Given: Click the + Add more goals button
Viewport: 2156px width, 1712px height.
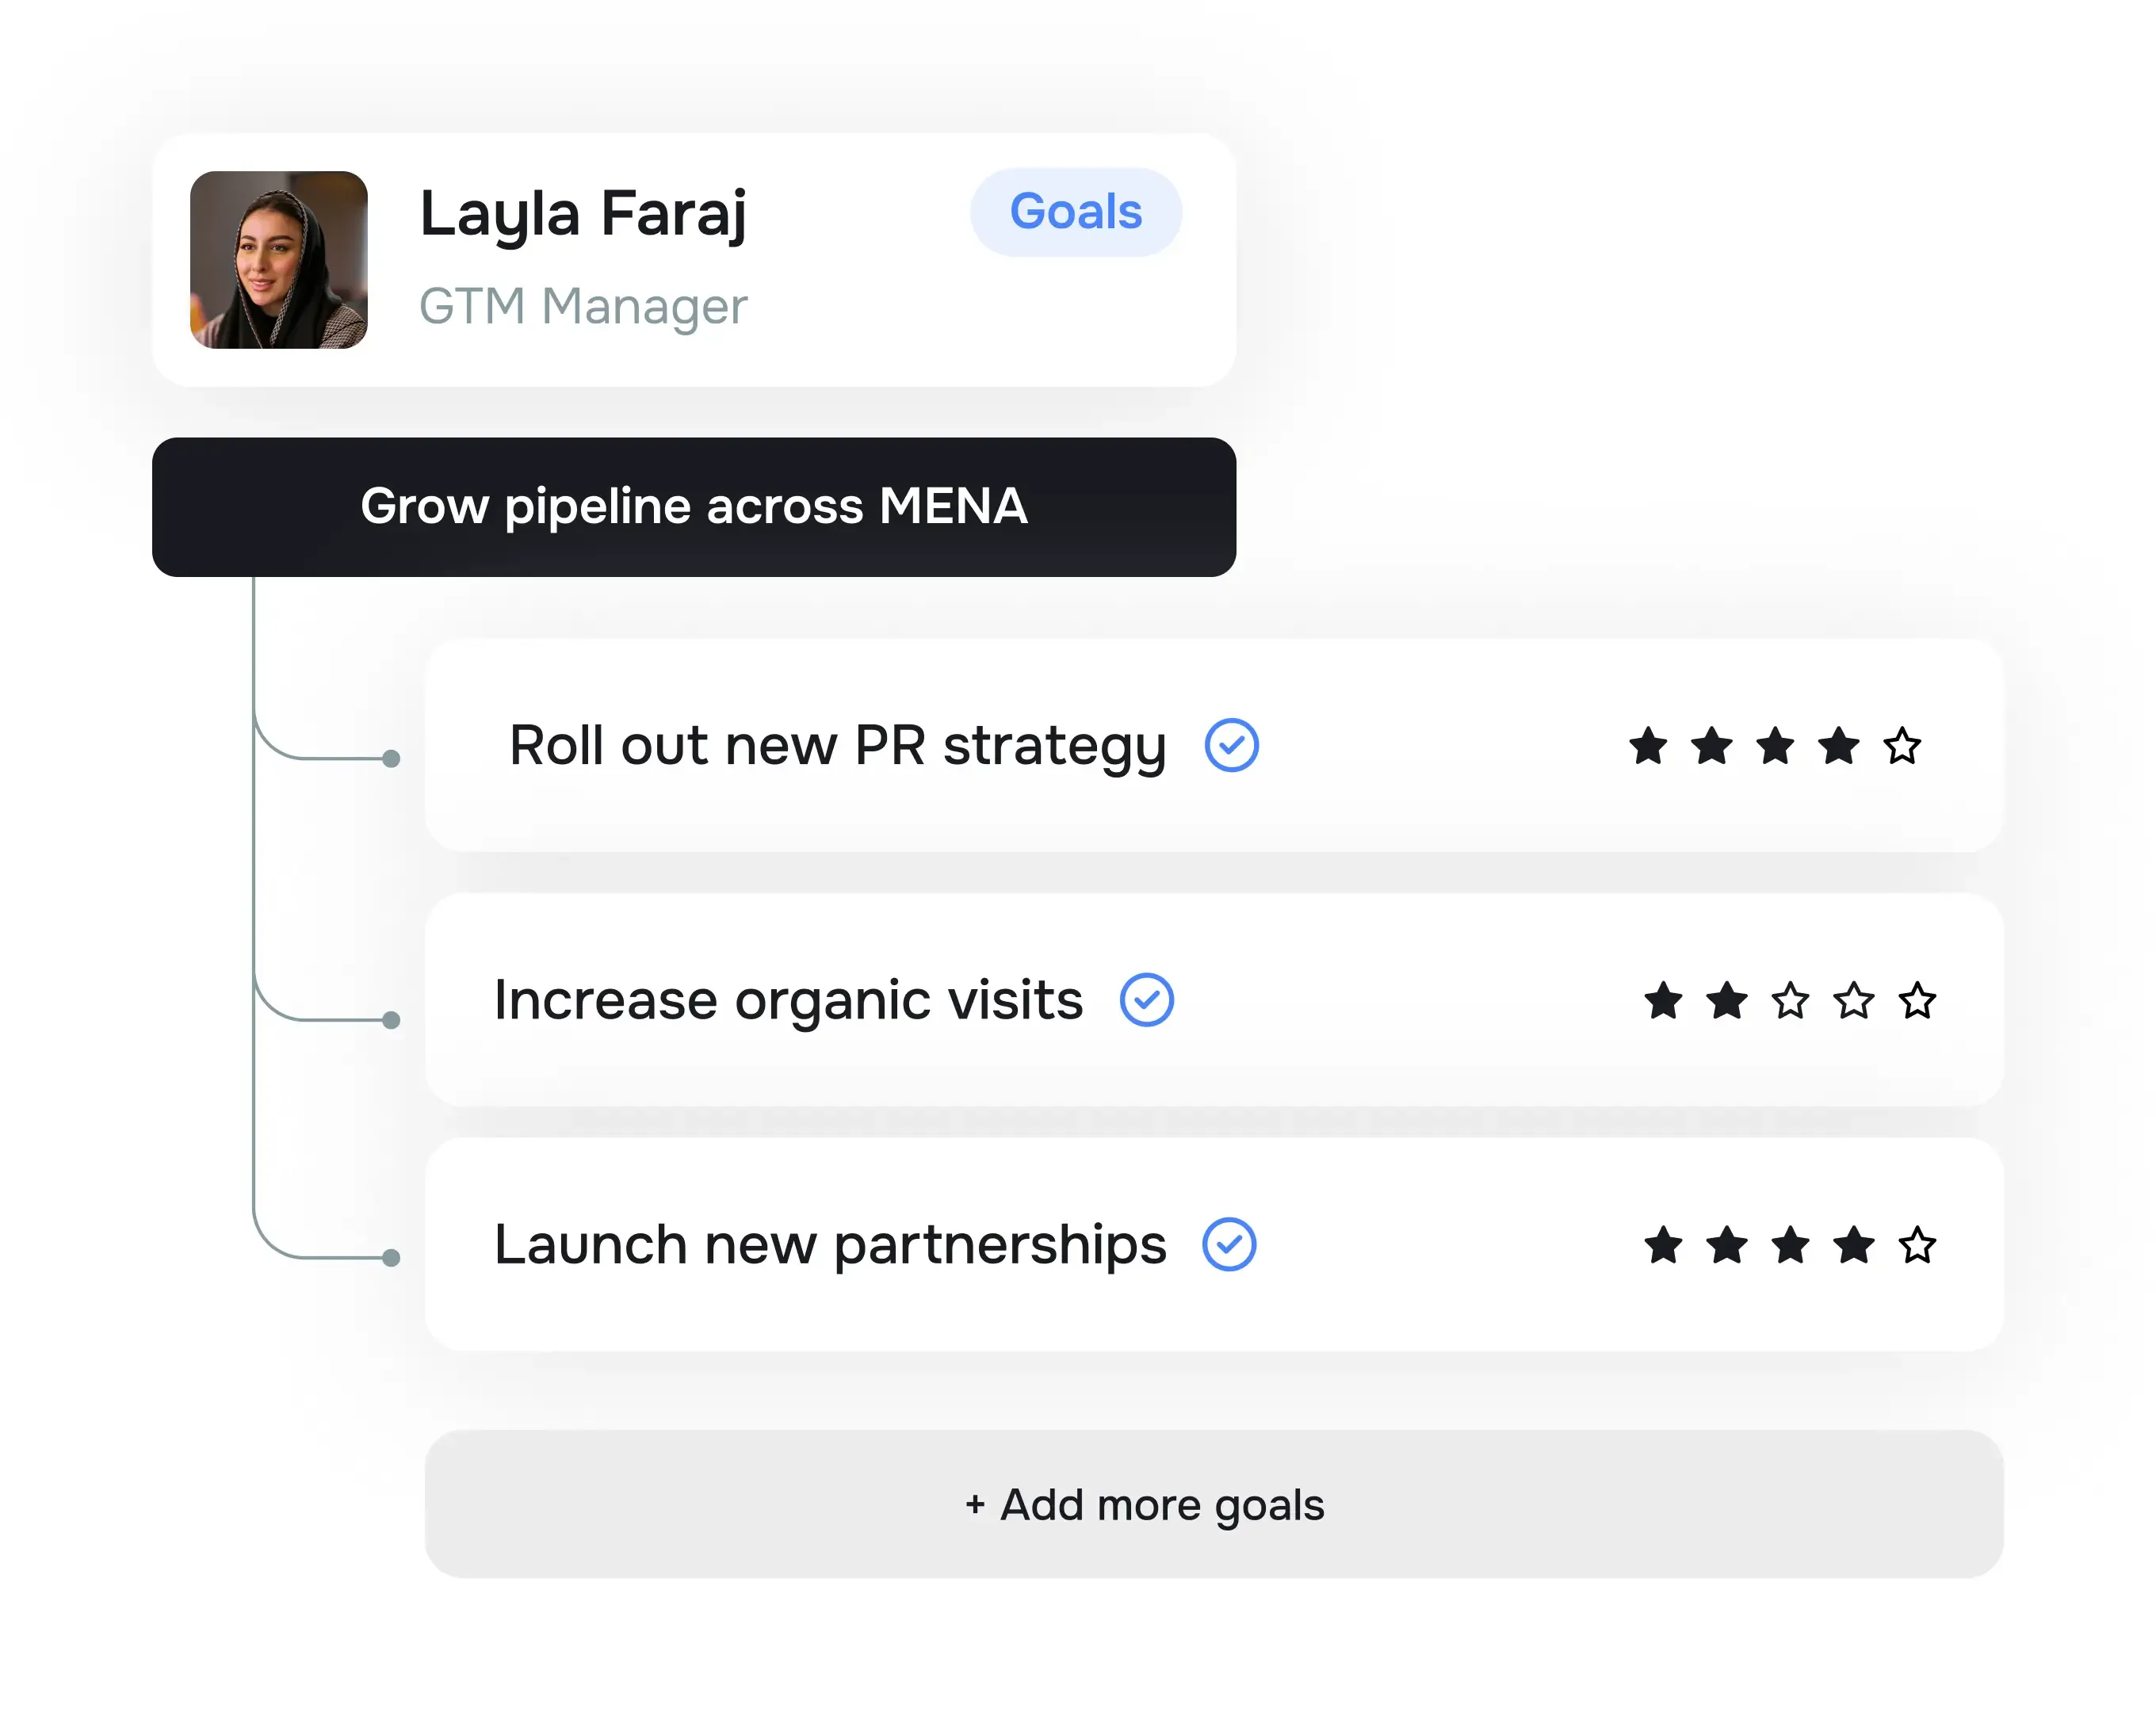Looking at the screenshot, I should (1144, 1504).
